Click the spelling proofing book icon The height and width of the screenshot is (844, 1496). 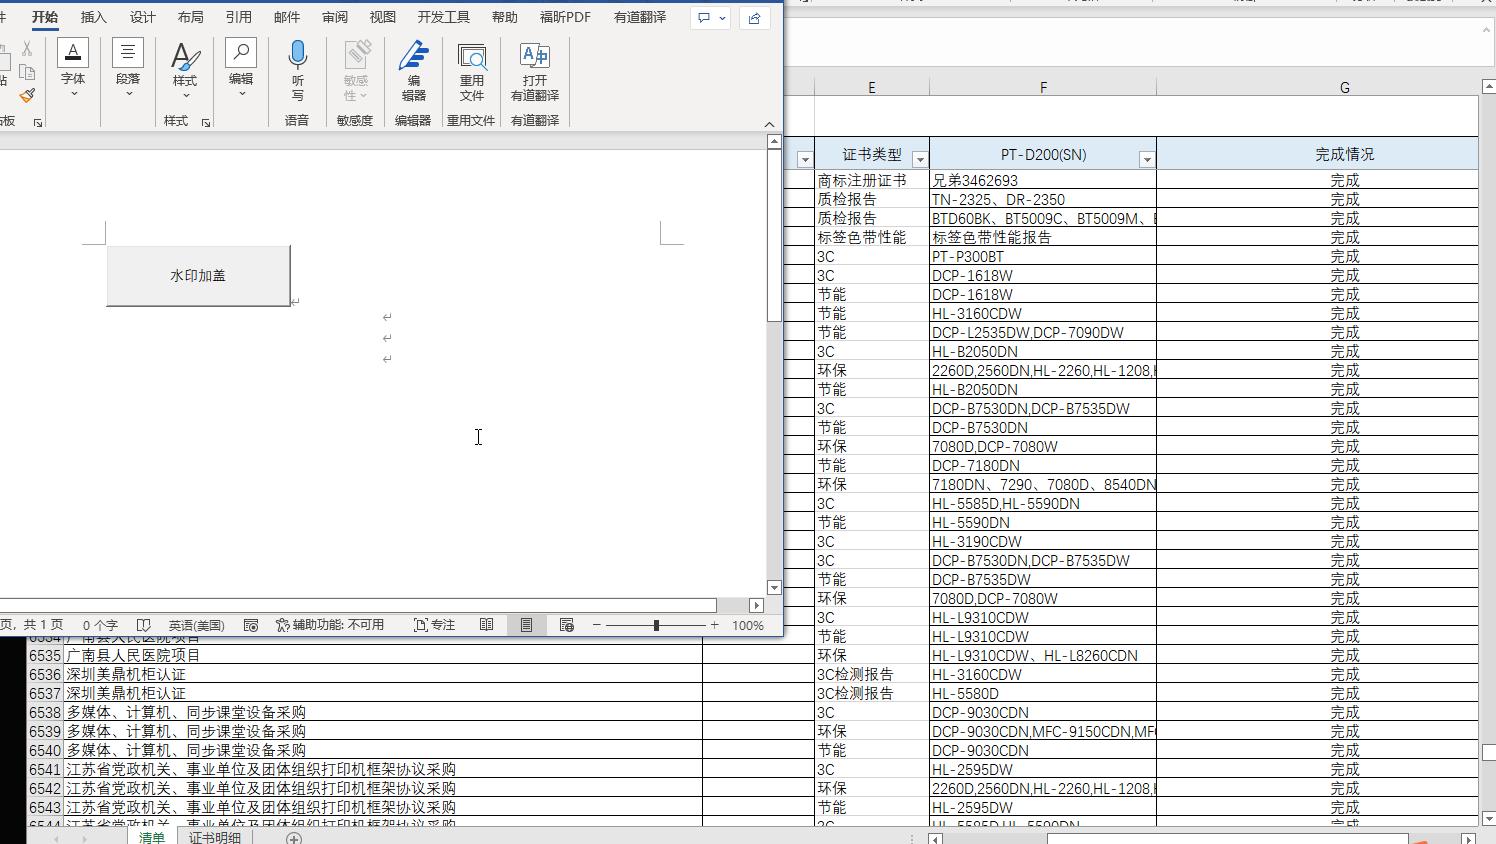click(x=143, y=625)
